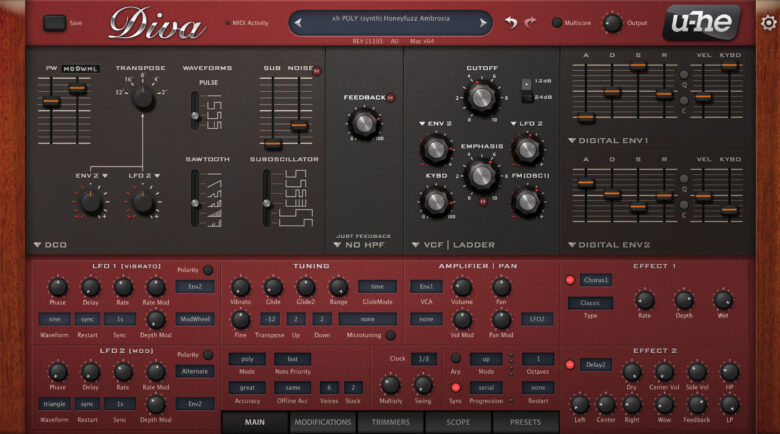The height and width of the screenshot is (434, 780).
Task: Open the NO HPF module selector
Action: point(359,245)
